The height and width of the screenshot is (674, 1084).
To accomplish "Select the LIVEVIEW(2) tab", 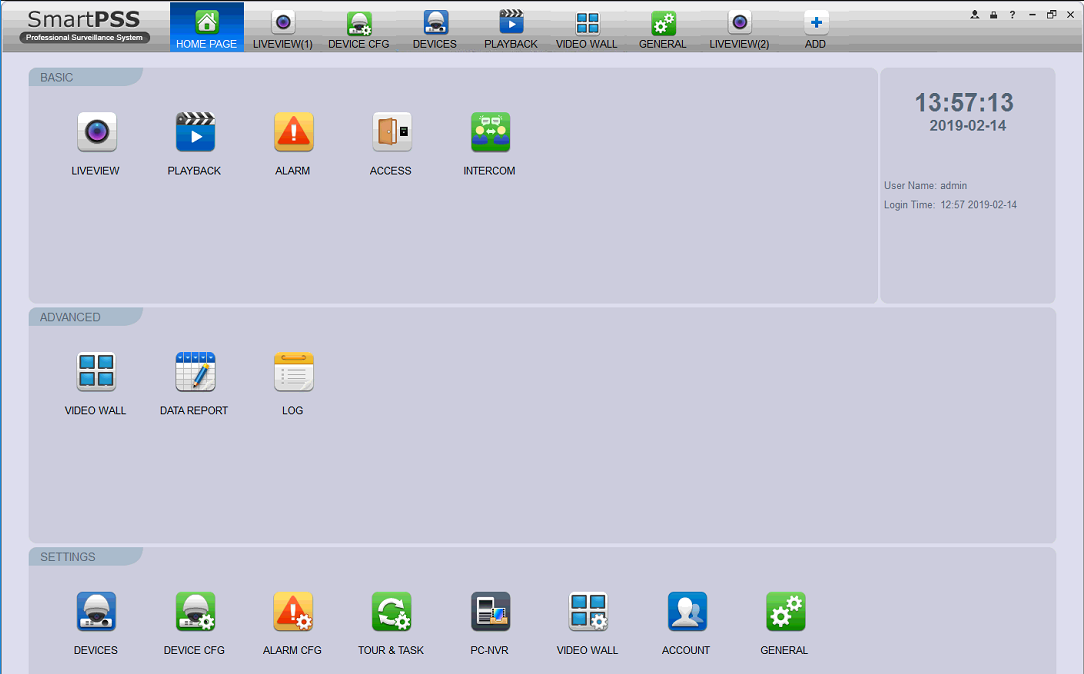I will (739, 29).
